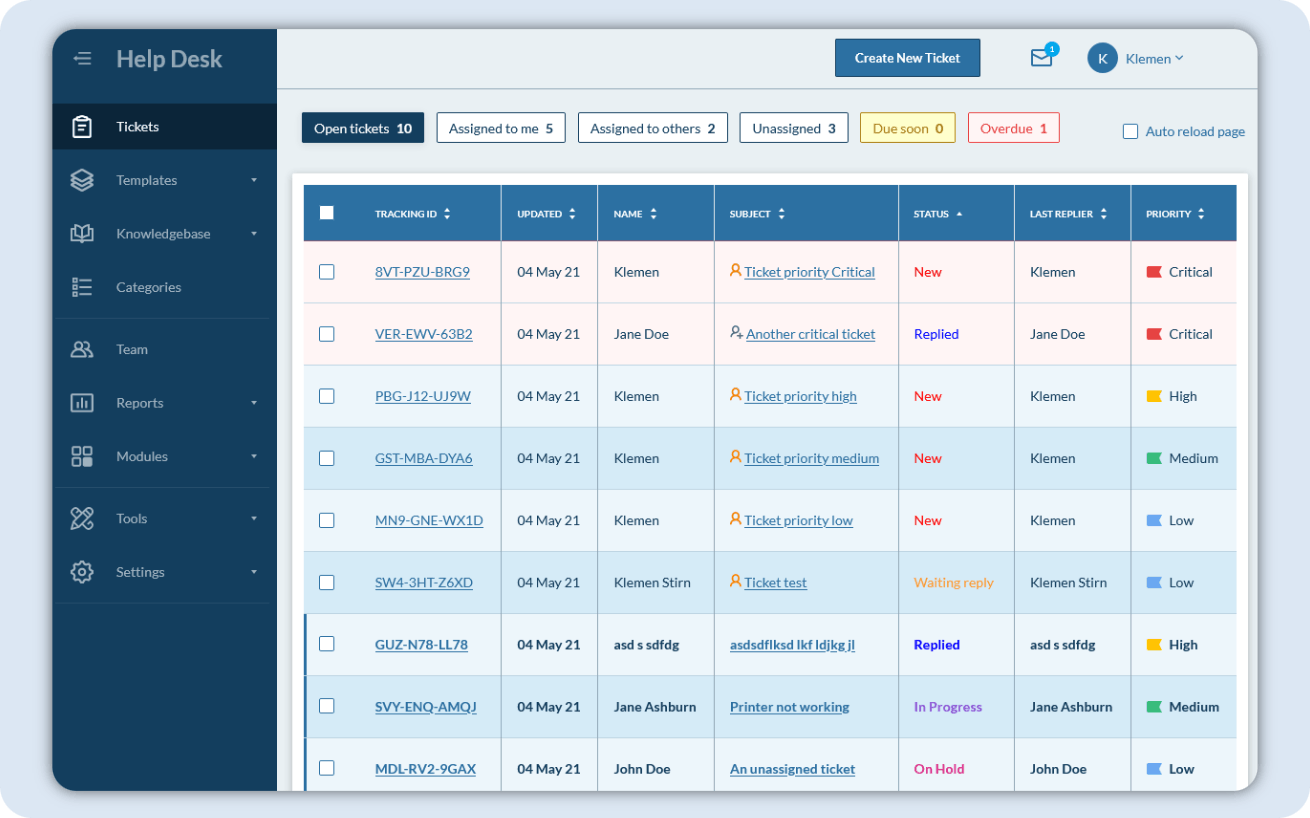Screen dimensions: 1310x818
Task: Check the box for ticket 8VT-PZU-BRG9
Action: pos(326,272)
